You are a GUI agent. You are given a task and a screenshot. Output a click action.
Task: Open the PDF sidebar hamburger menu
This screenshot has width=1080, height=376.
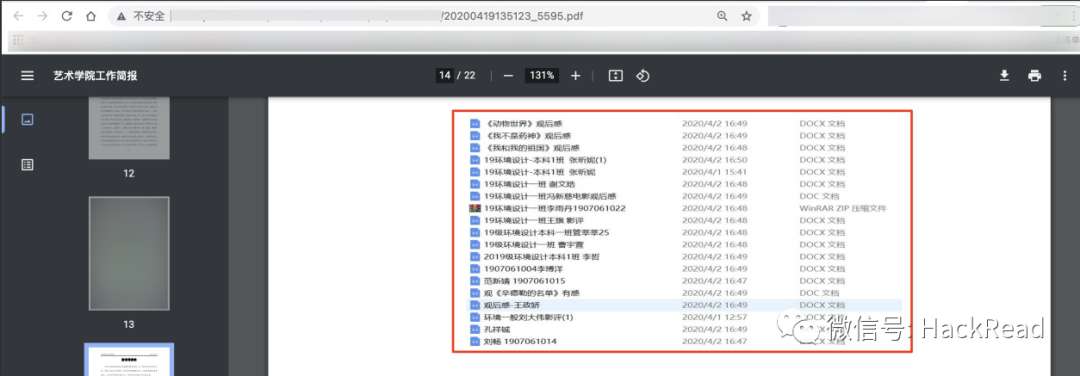point(28,76)
